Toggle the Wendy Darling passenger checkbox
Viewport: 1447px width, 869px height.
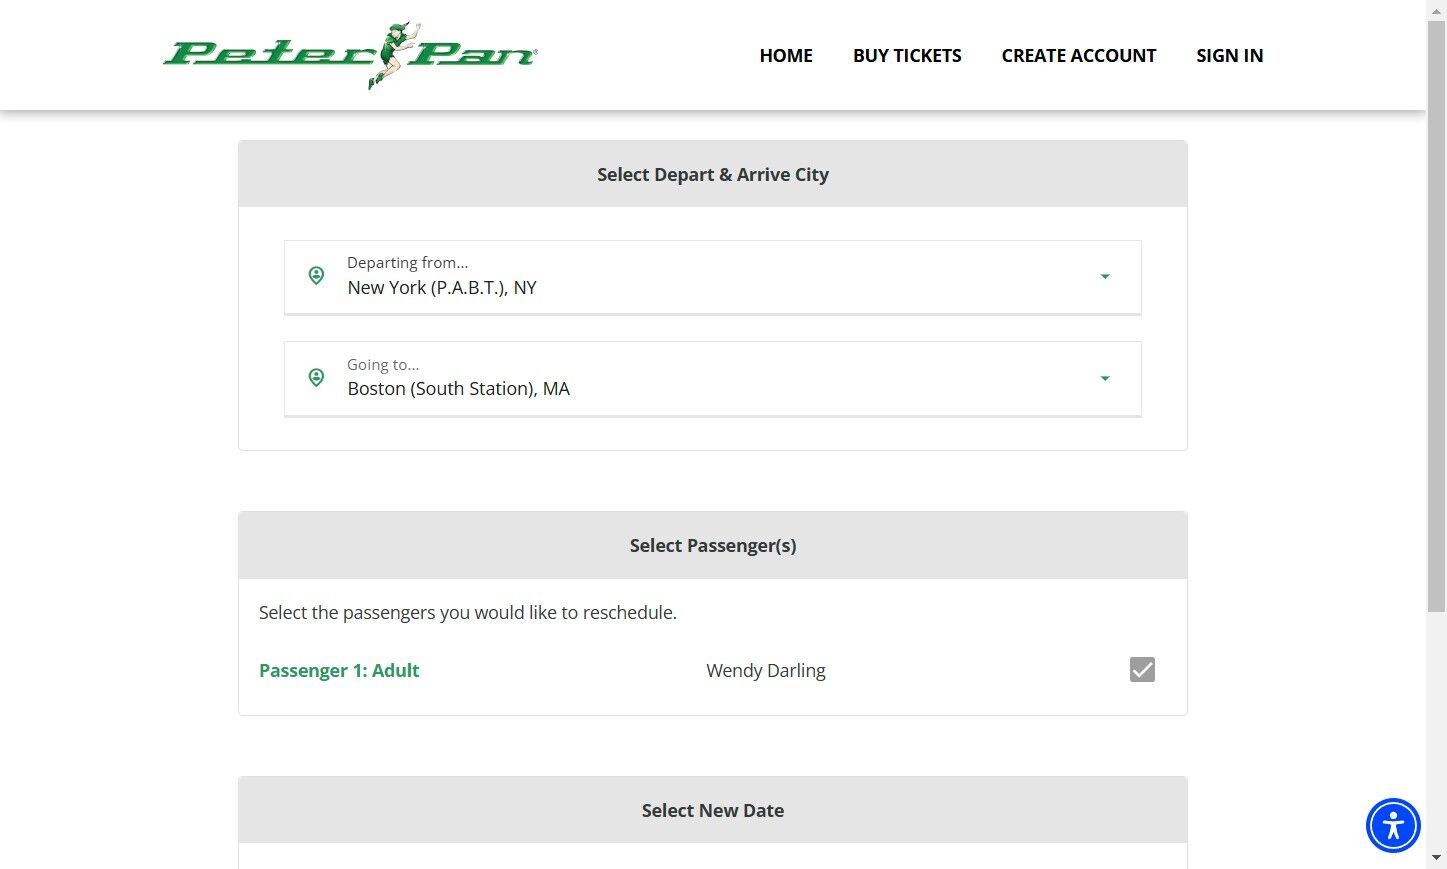(x=1142, y=670)
